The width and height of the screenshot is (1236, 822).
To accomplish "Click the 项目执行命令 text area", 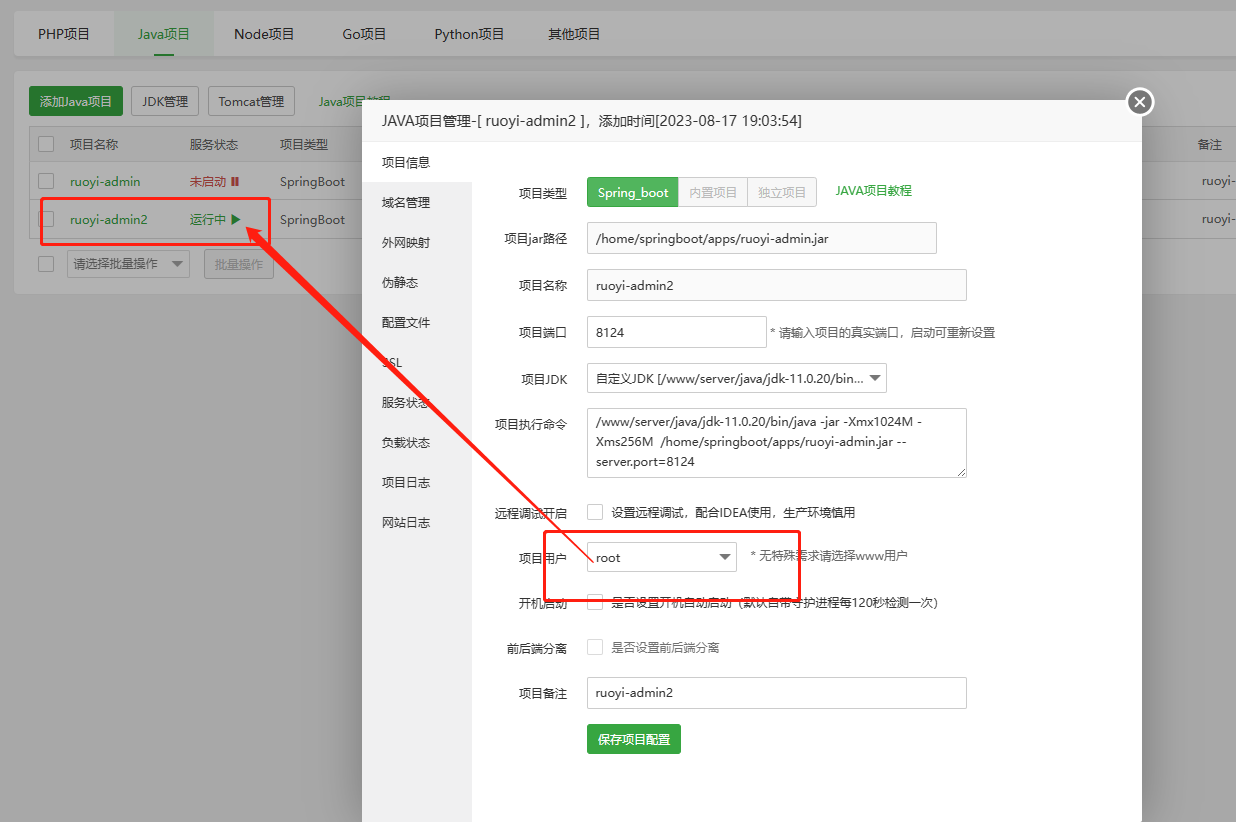I will tap(777, 443).
